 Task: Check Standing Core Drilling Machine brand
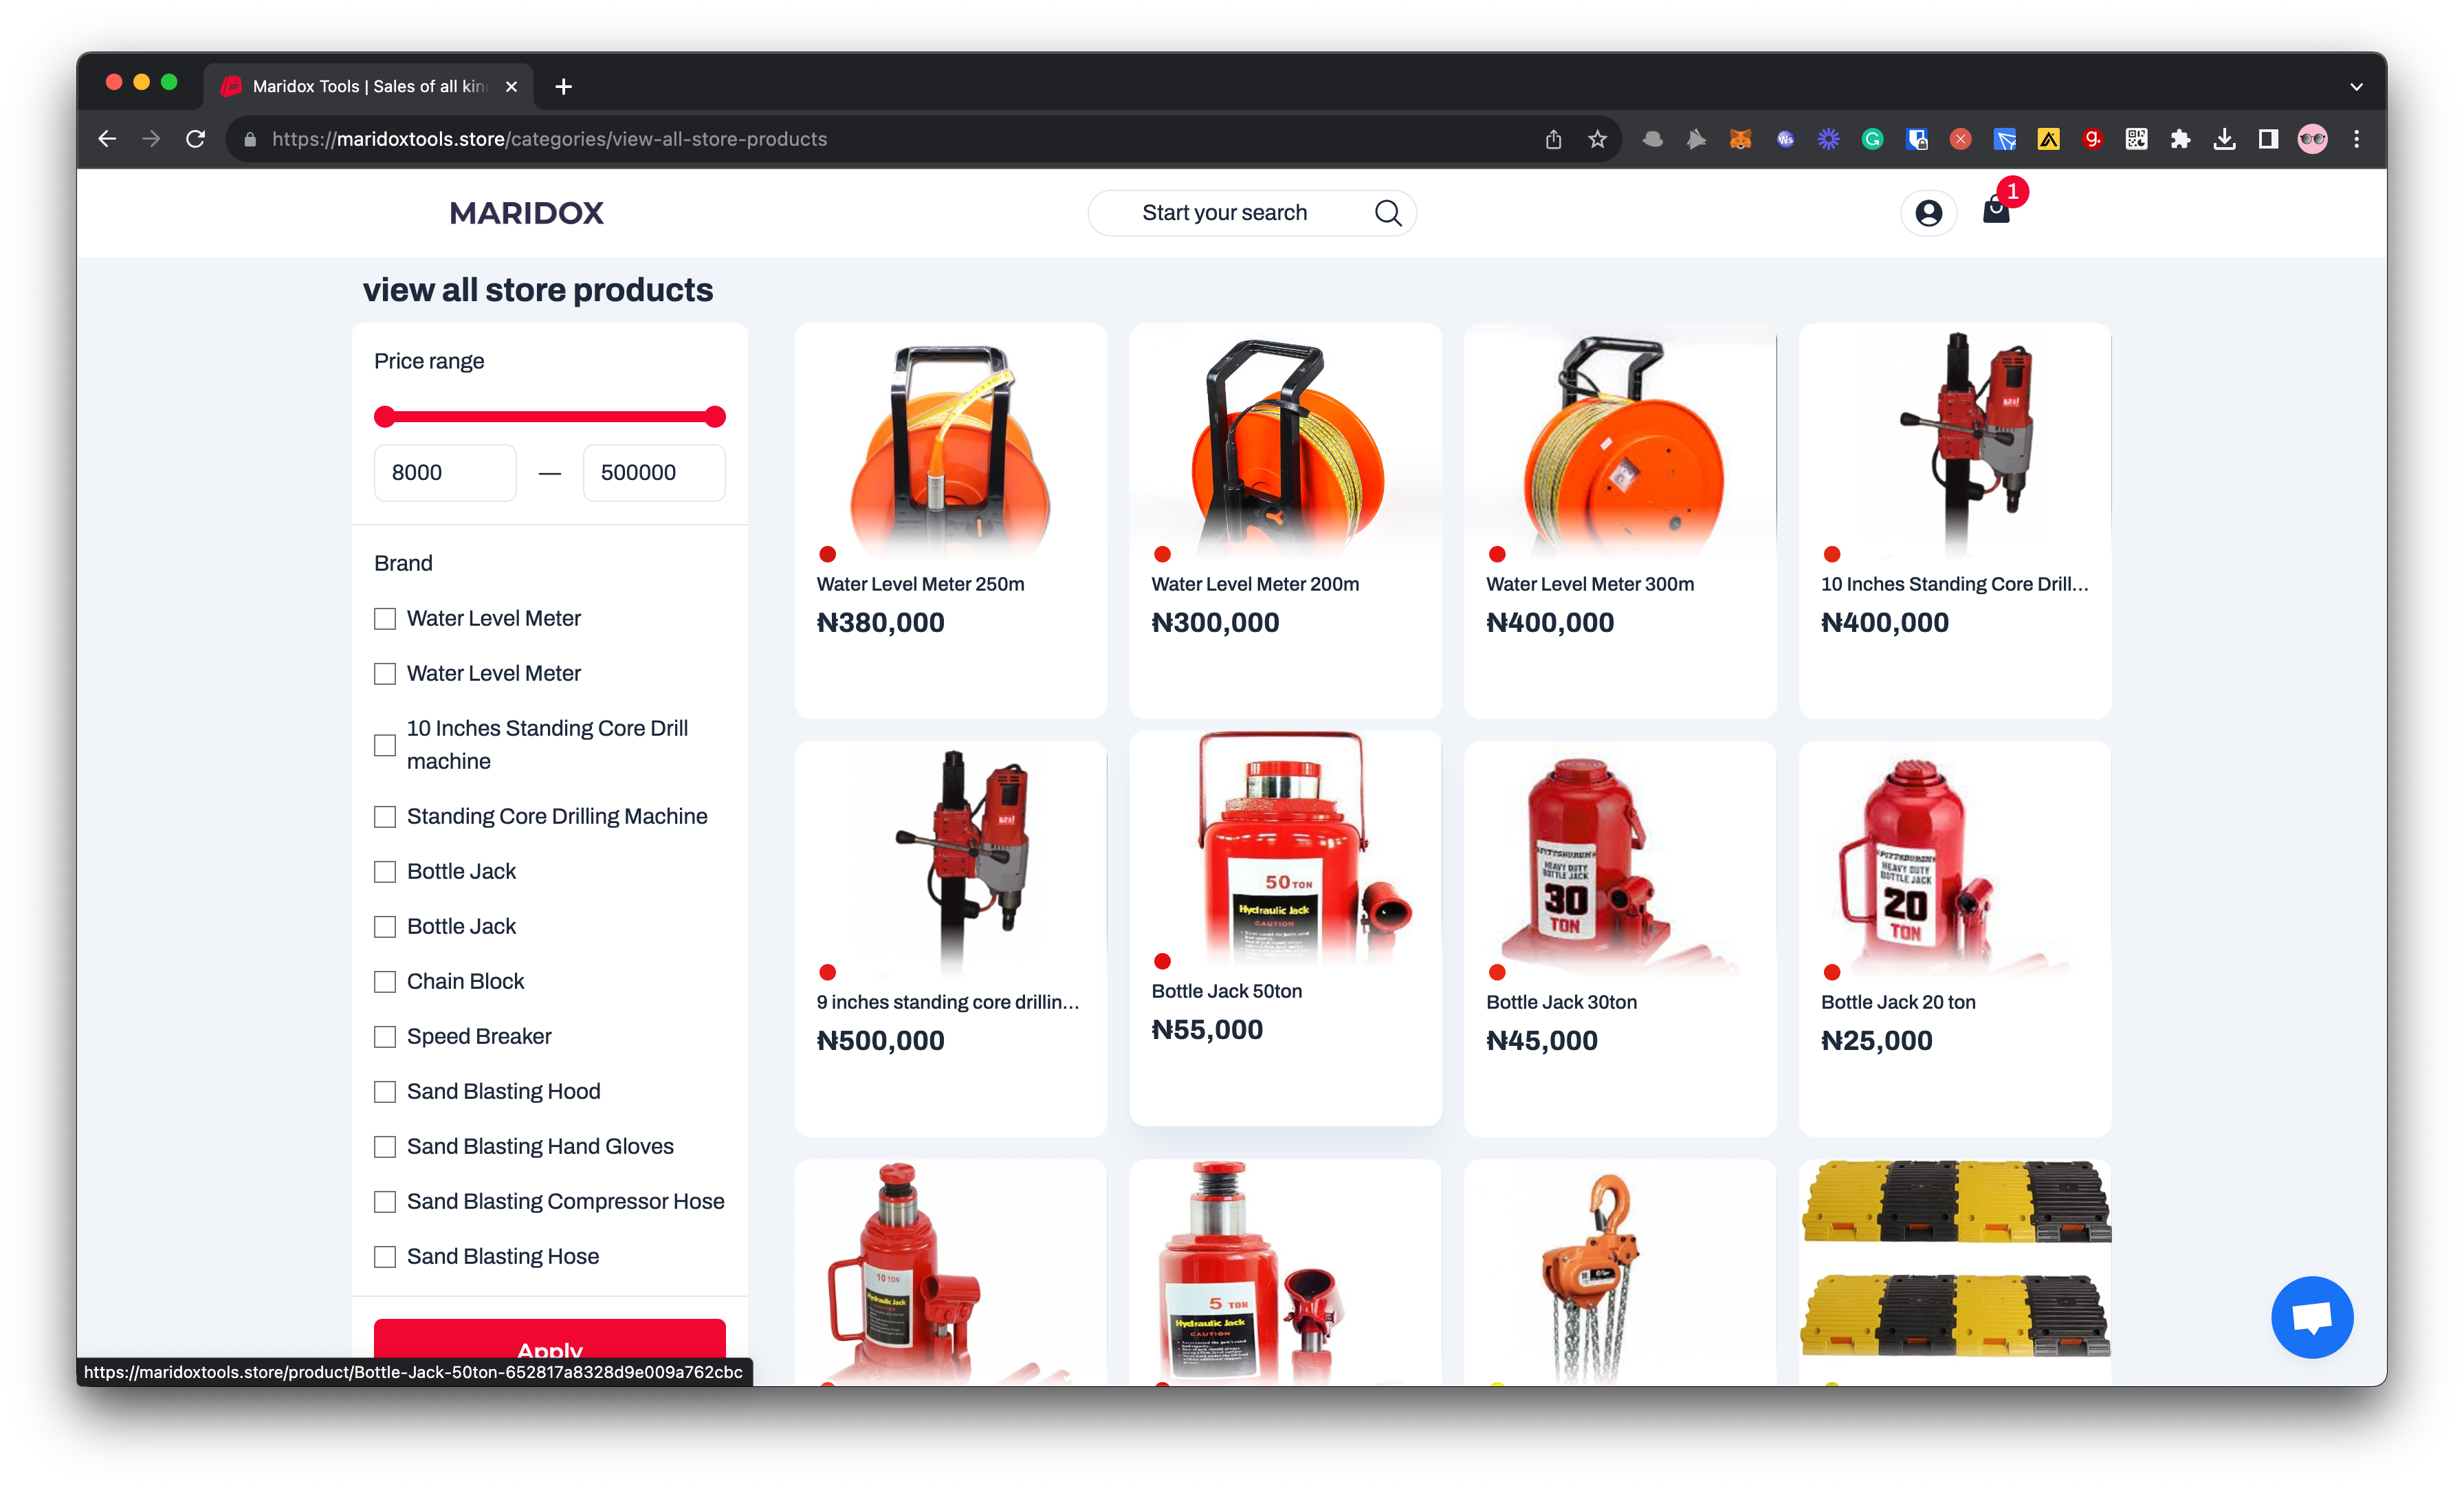[x=385, y=817]
